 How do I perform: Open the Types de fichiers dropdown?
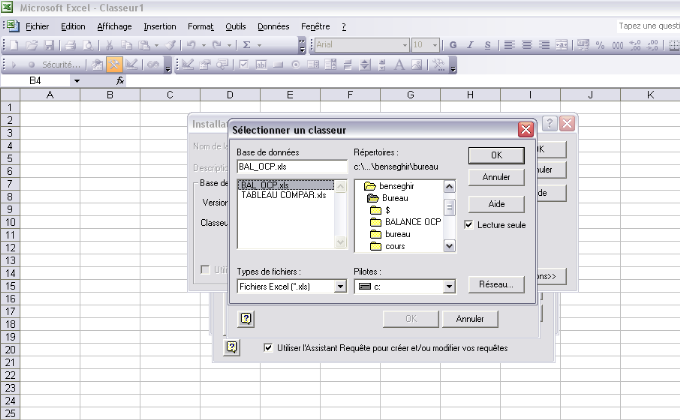[340, 286]
